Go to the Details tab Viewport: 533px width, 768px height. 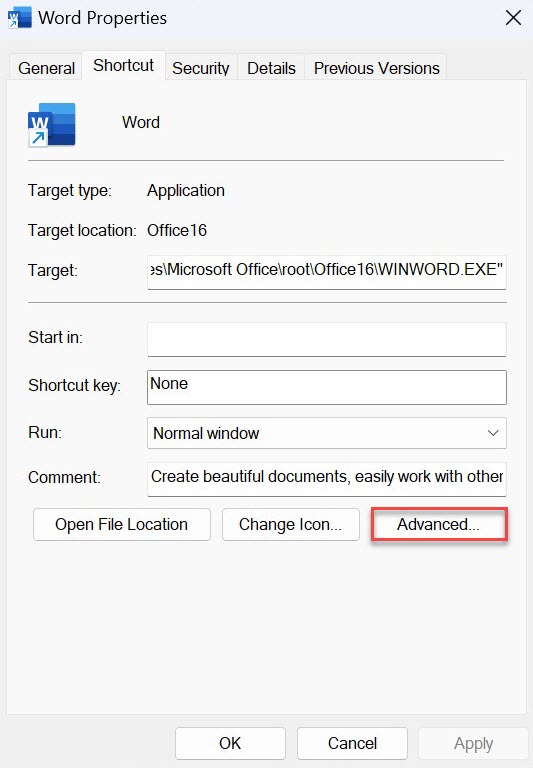tap(271, 68)
